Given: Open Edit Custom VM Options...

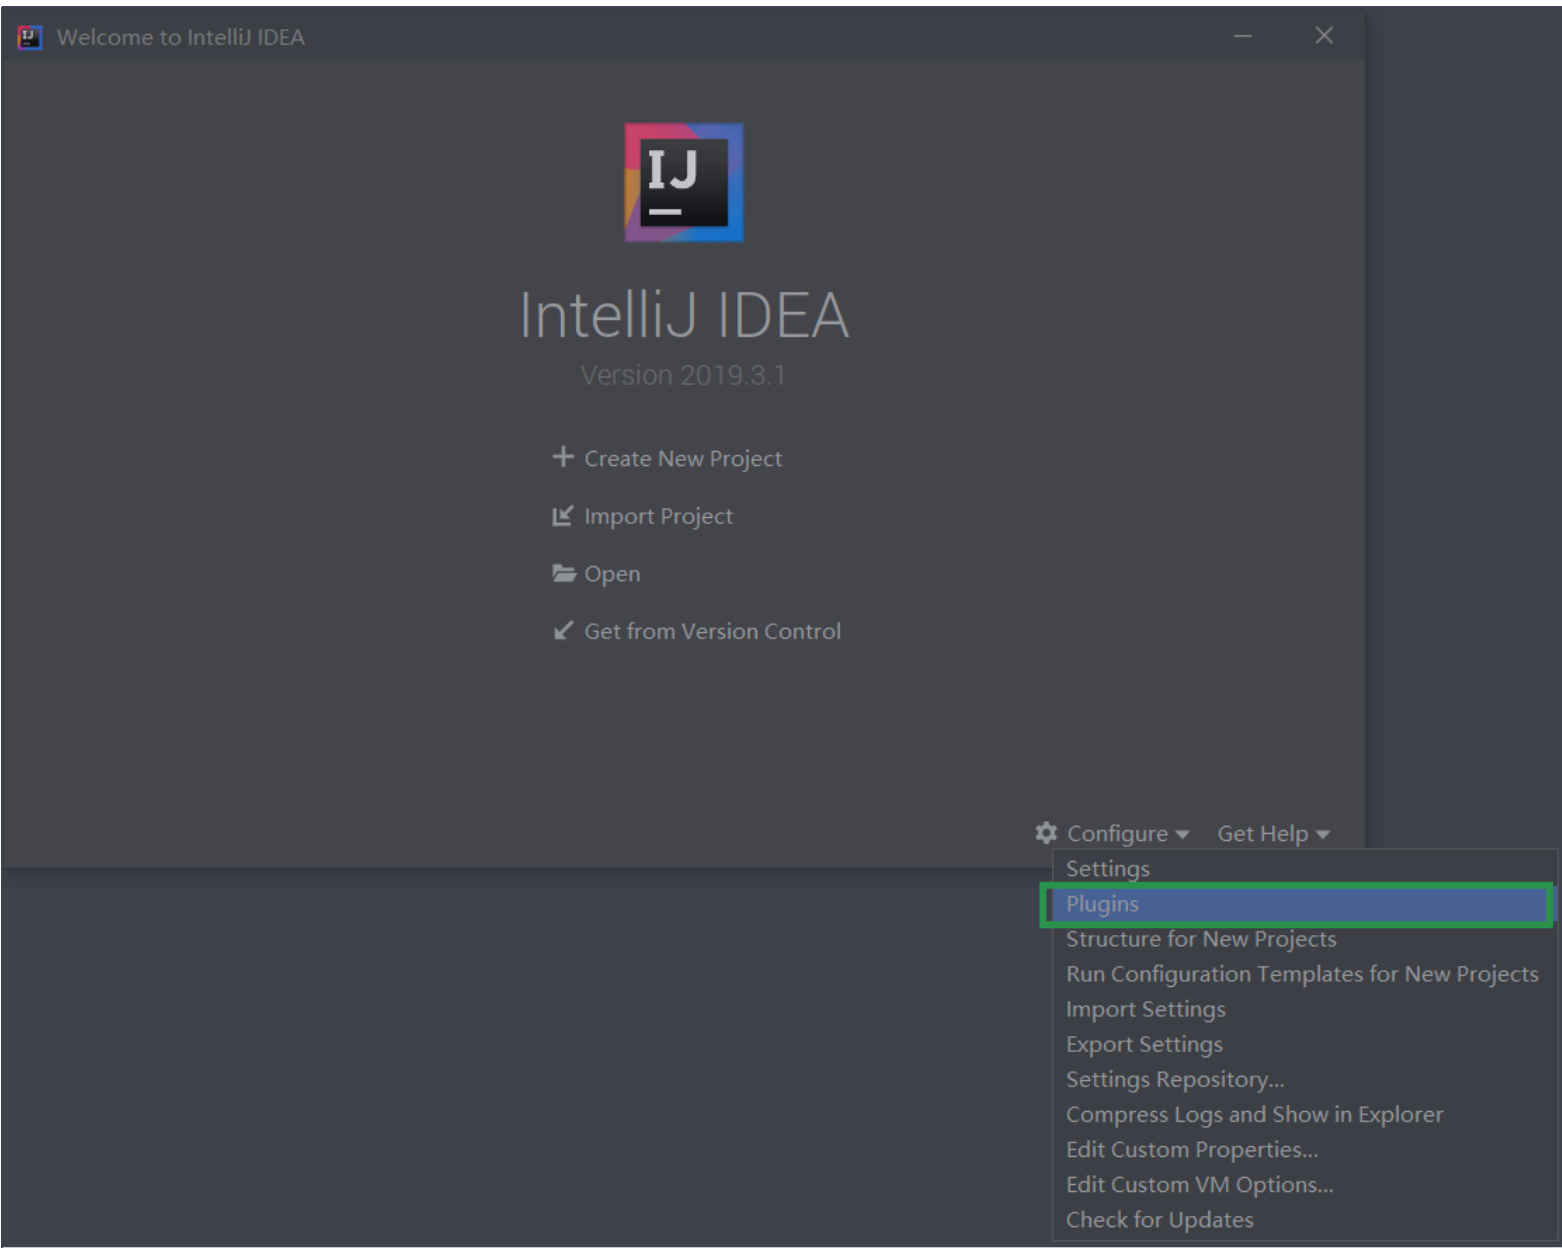Looking at the screenshot, I should point(1304,1184).
